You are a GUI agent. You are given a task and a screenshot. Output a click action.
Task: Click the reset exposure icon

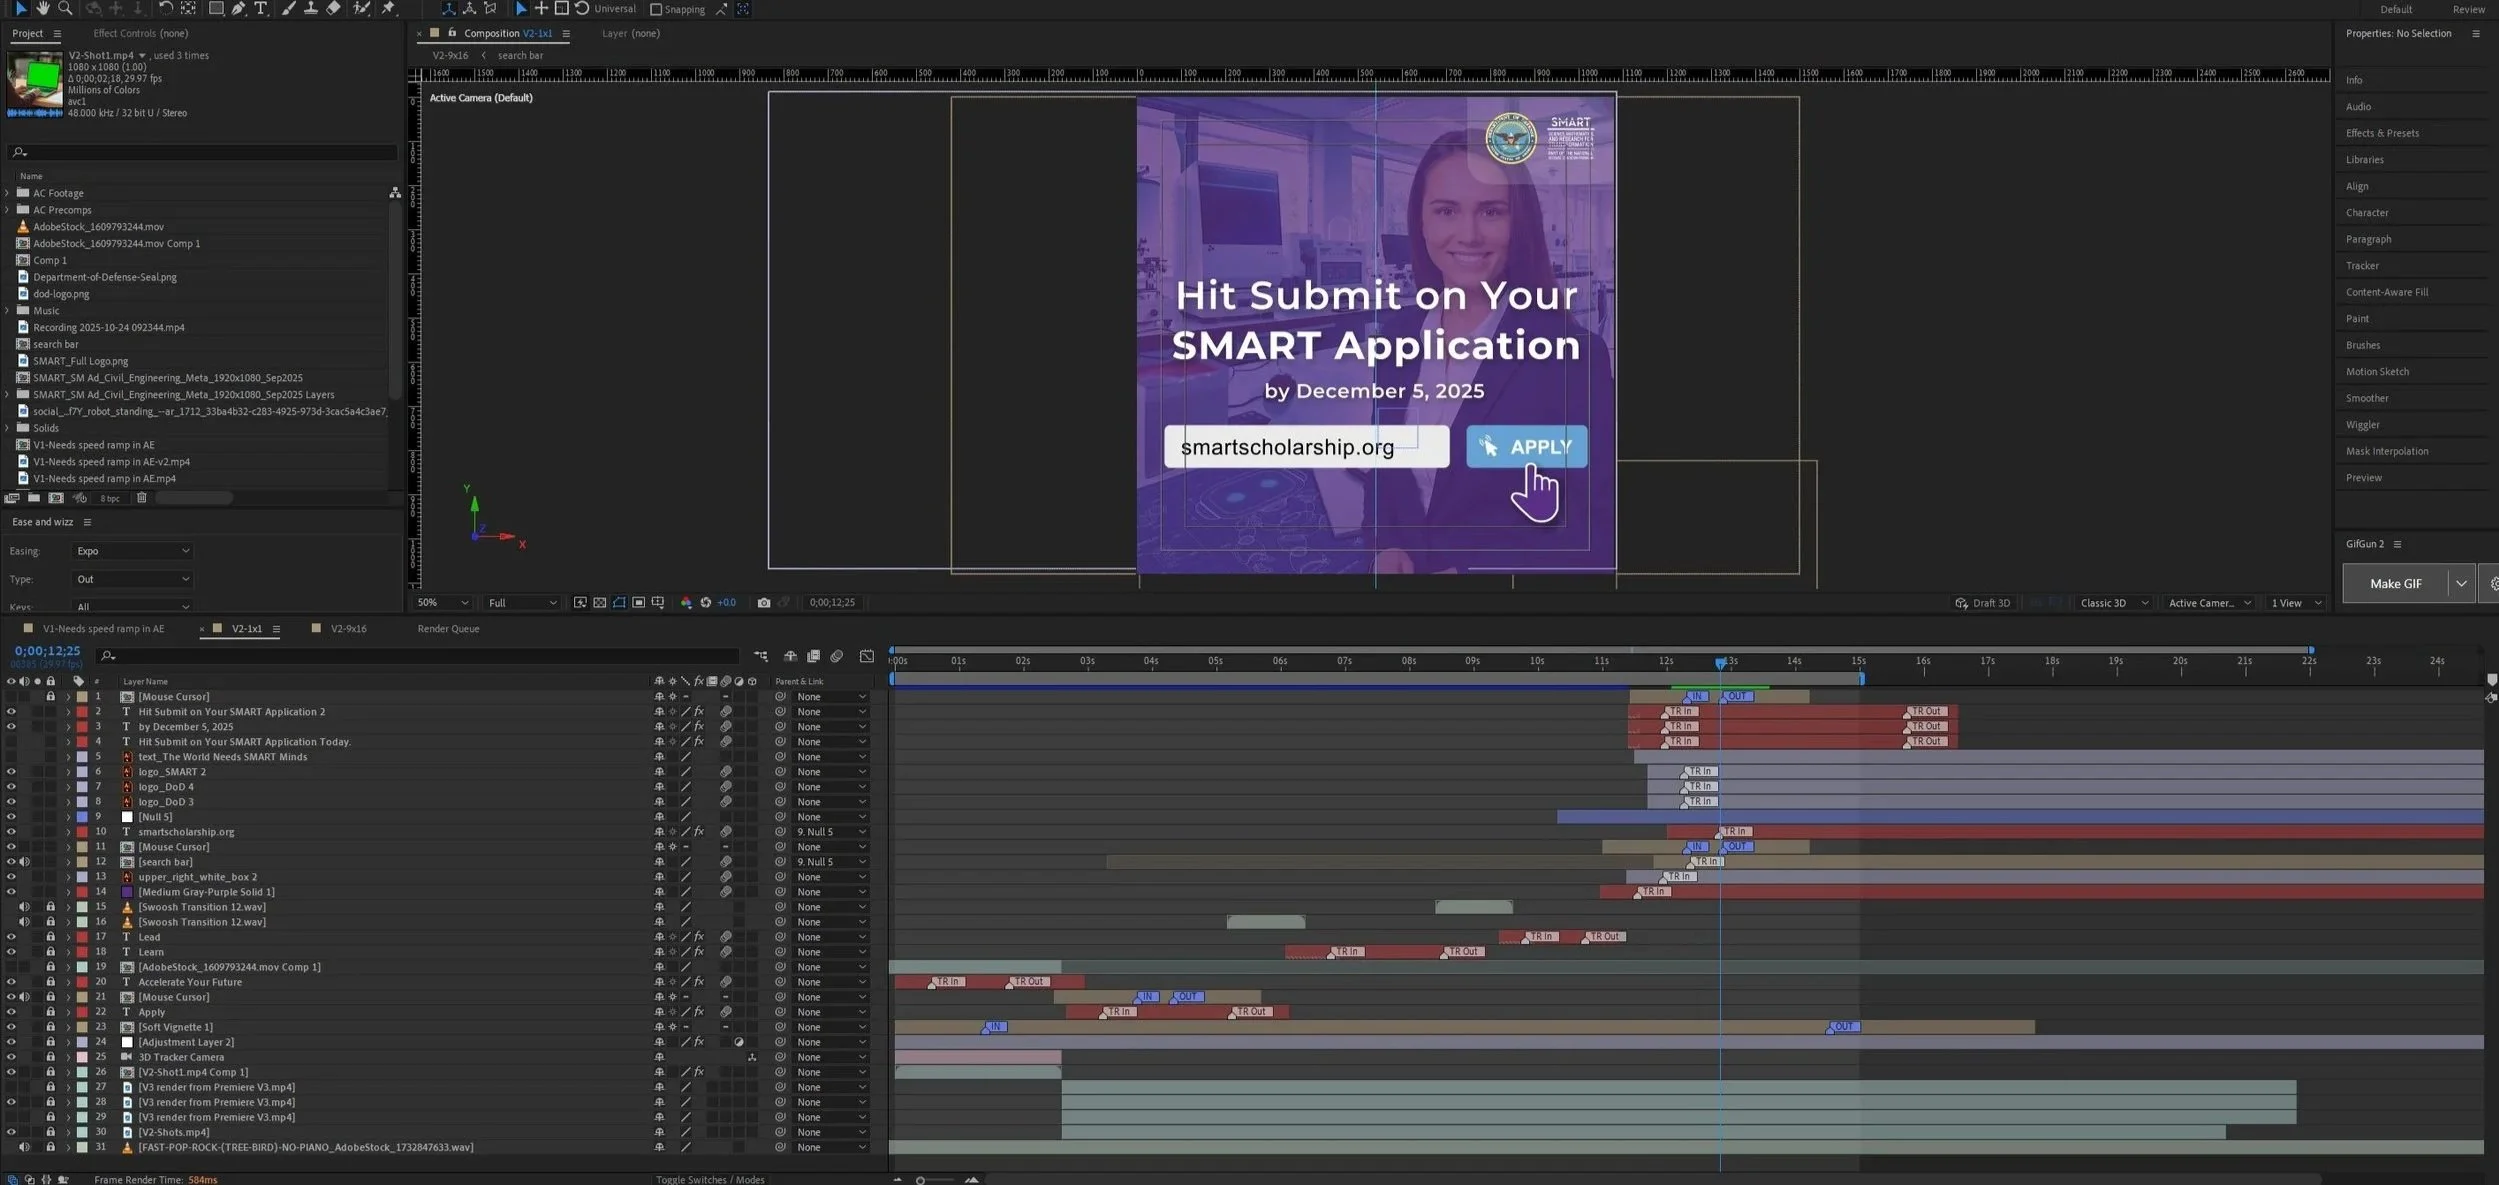[705, 602]
